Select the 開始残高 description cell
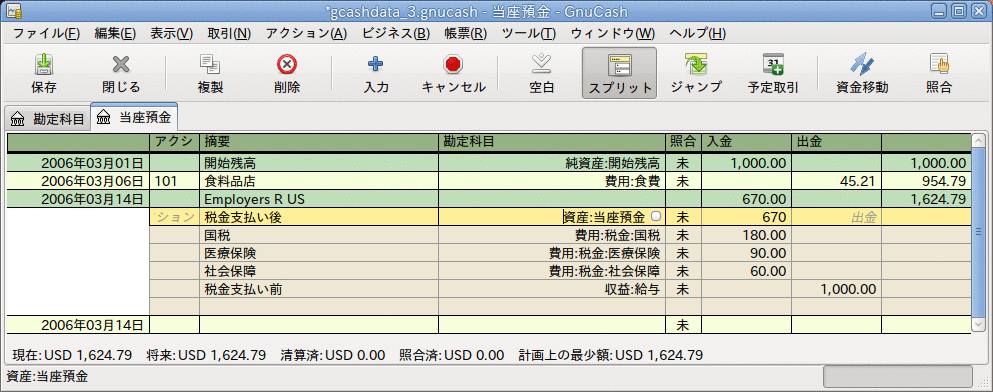This screenshot has height=392, width=993. tap(319, 163)
